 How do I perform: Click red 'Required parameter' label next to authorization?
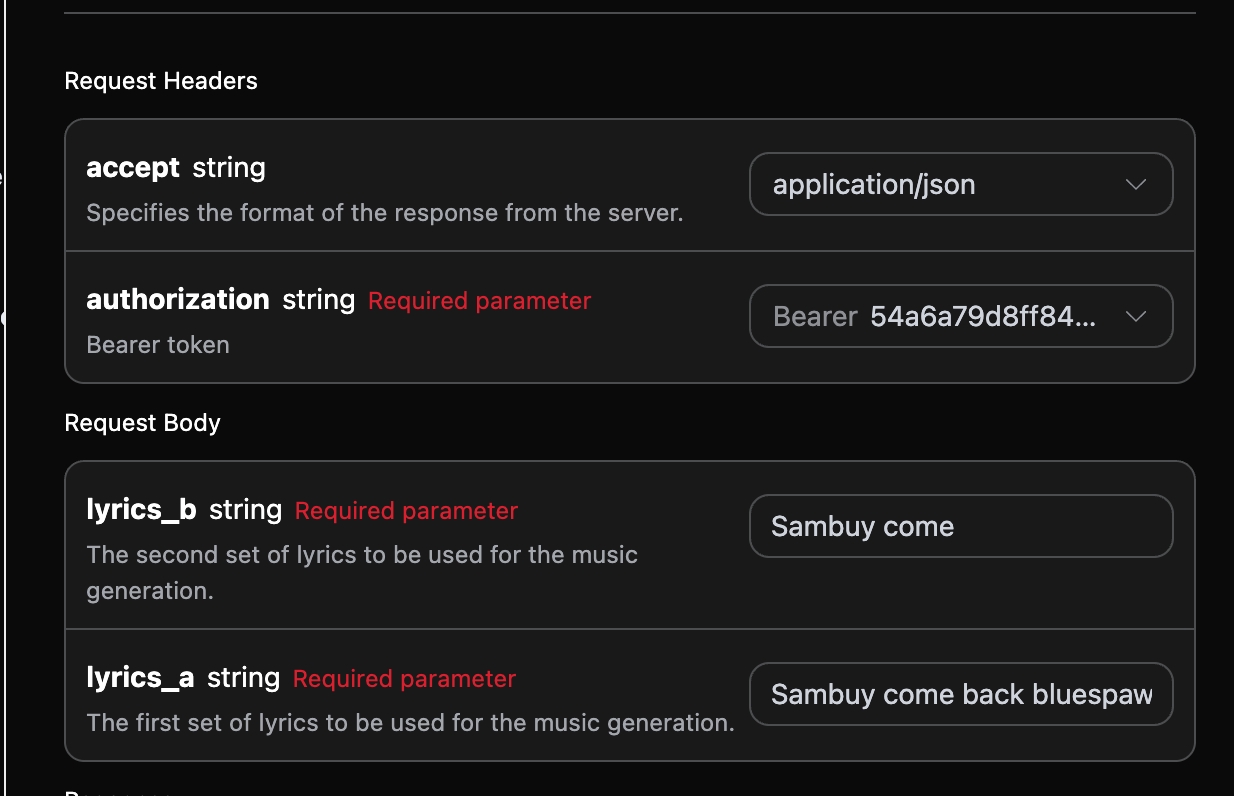[479, 301]
